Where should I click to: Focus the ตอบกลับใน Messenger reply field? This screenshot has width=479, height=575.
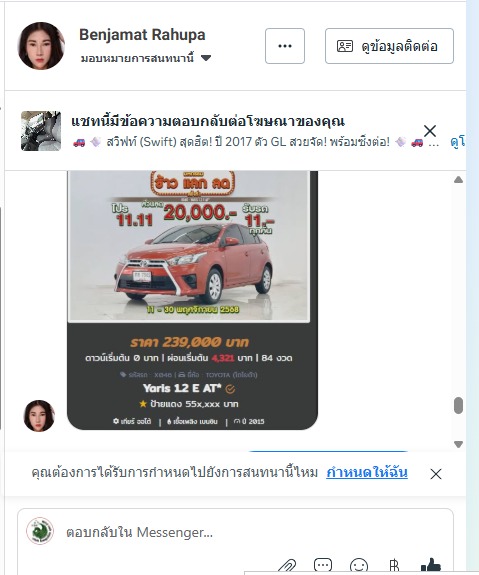(253, 532)
